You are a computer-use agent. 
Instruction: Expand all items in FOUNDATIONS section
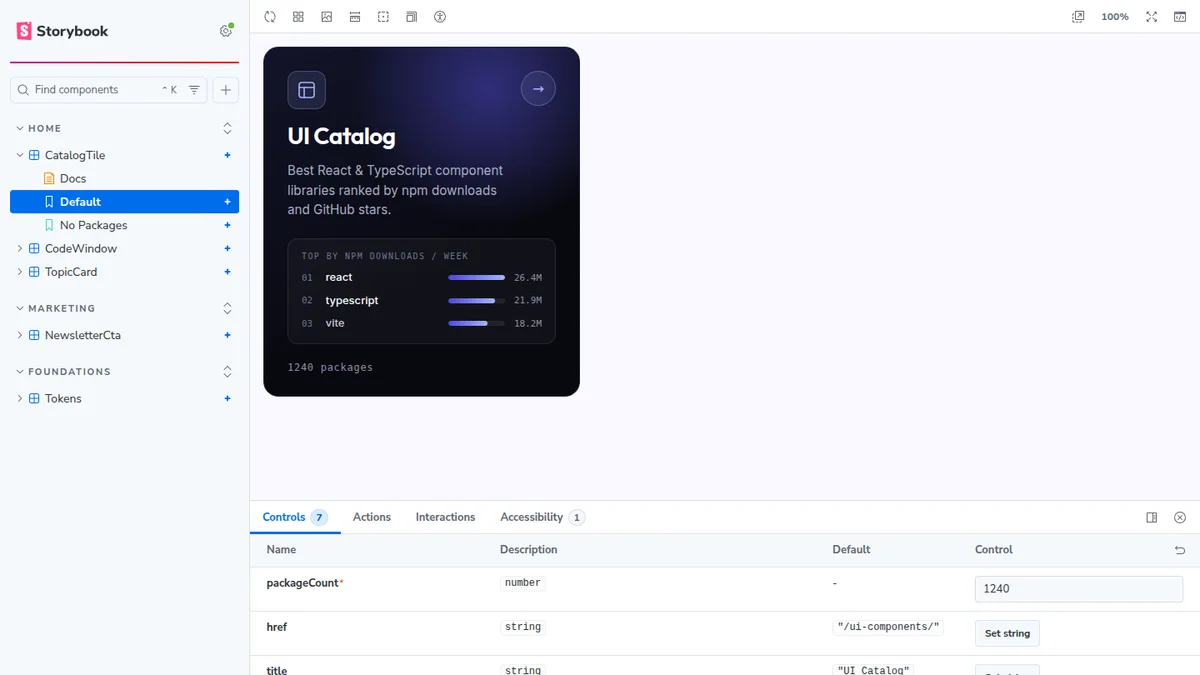tap(227, 371)
